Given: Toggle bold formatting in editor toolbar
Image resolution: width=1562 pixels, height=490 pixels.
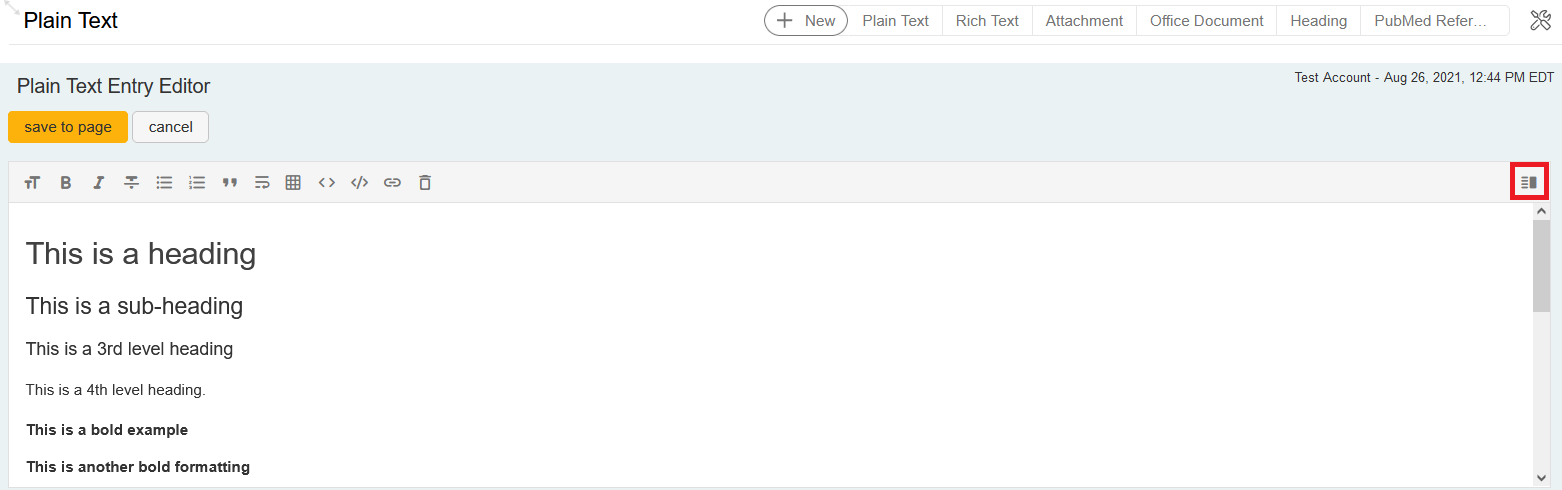Looking at the screenshot, I should (x=66, y=183).
